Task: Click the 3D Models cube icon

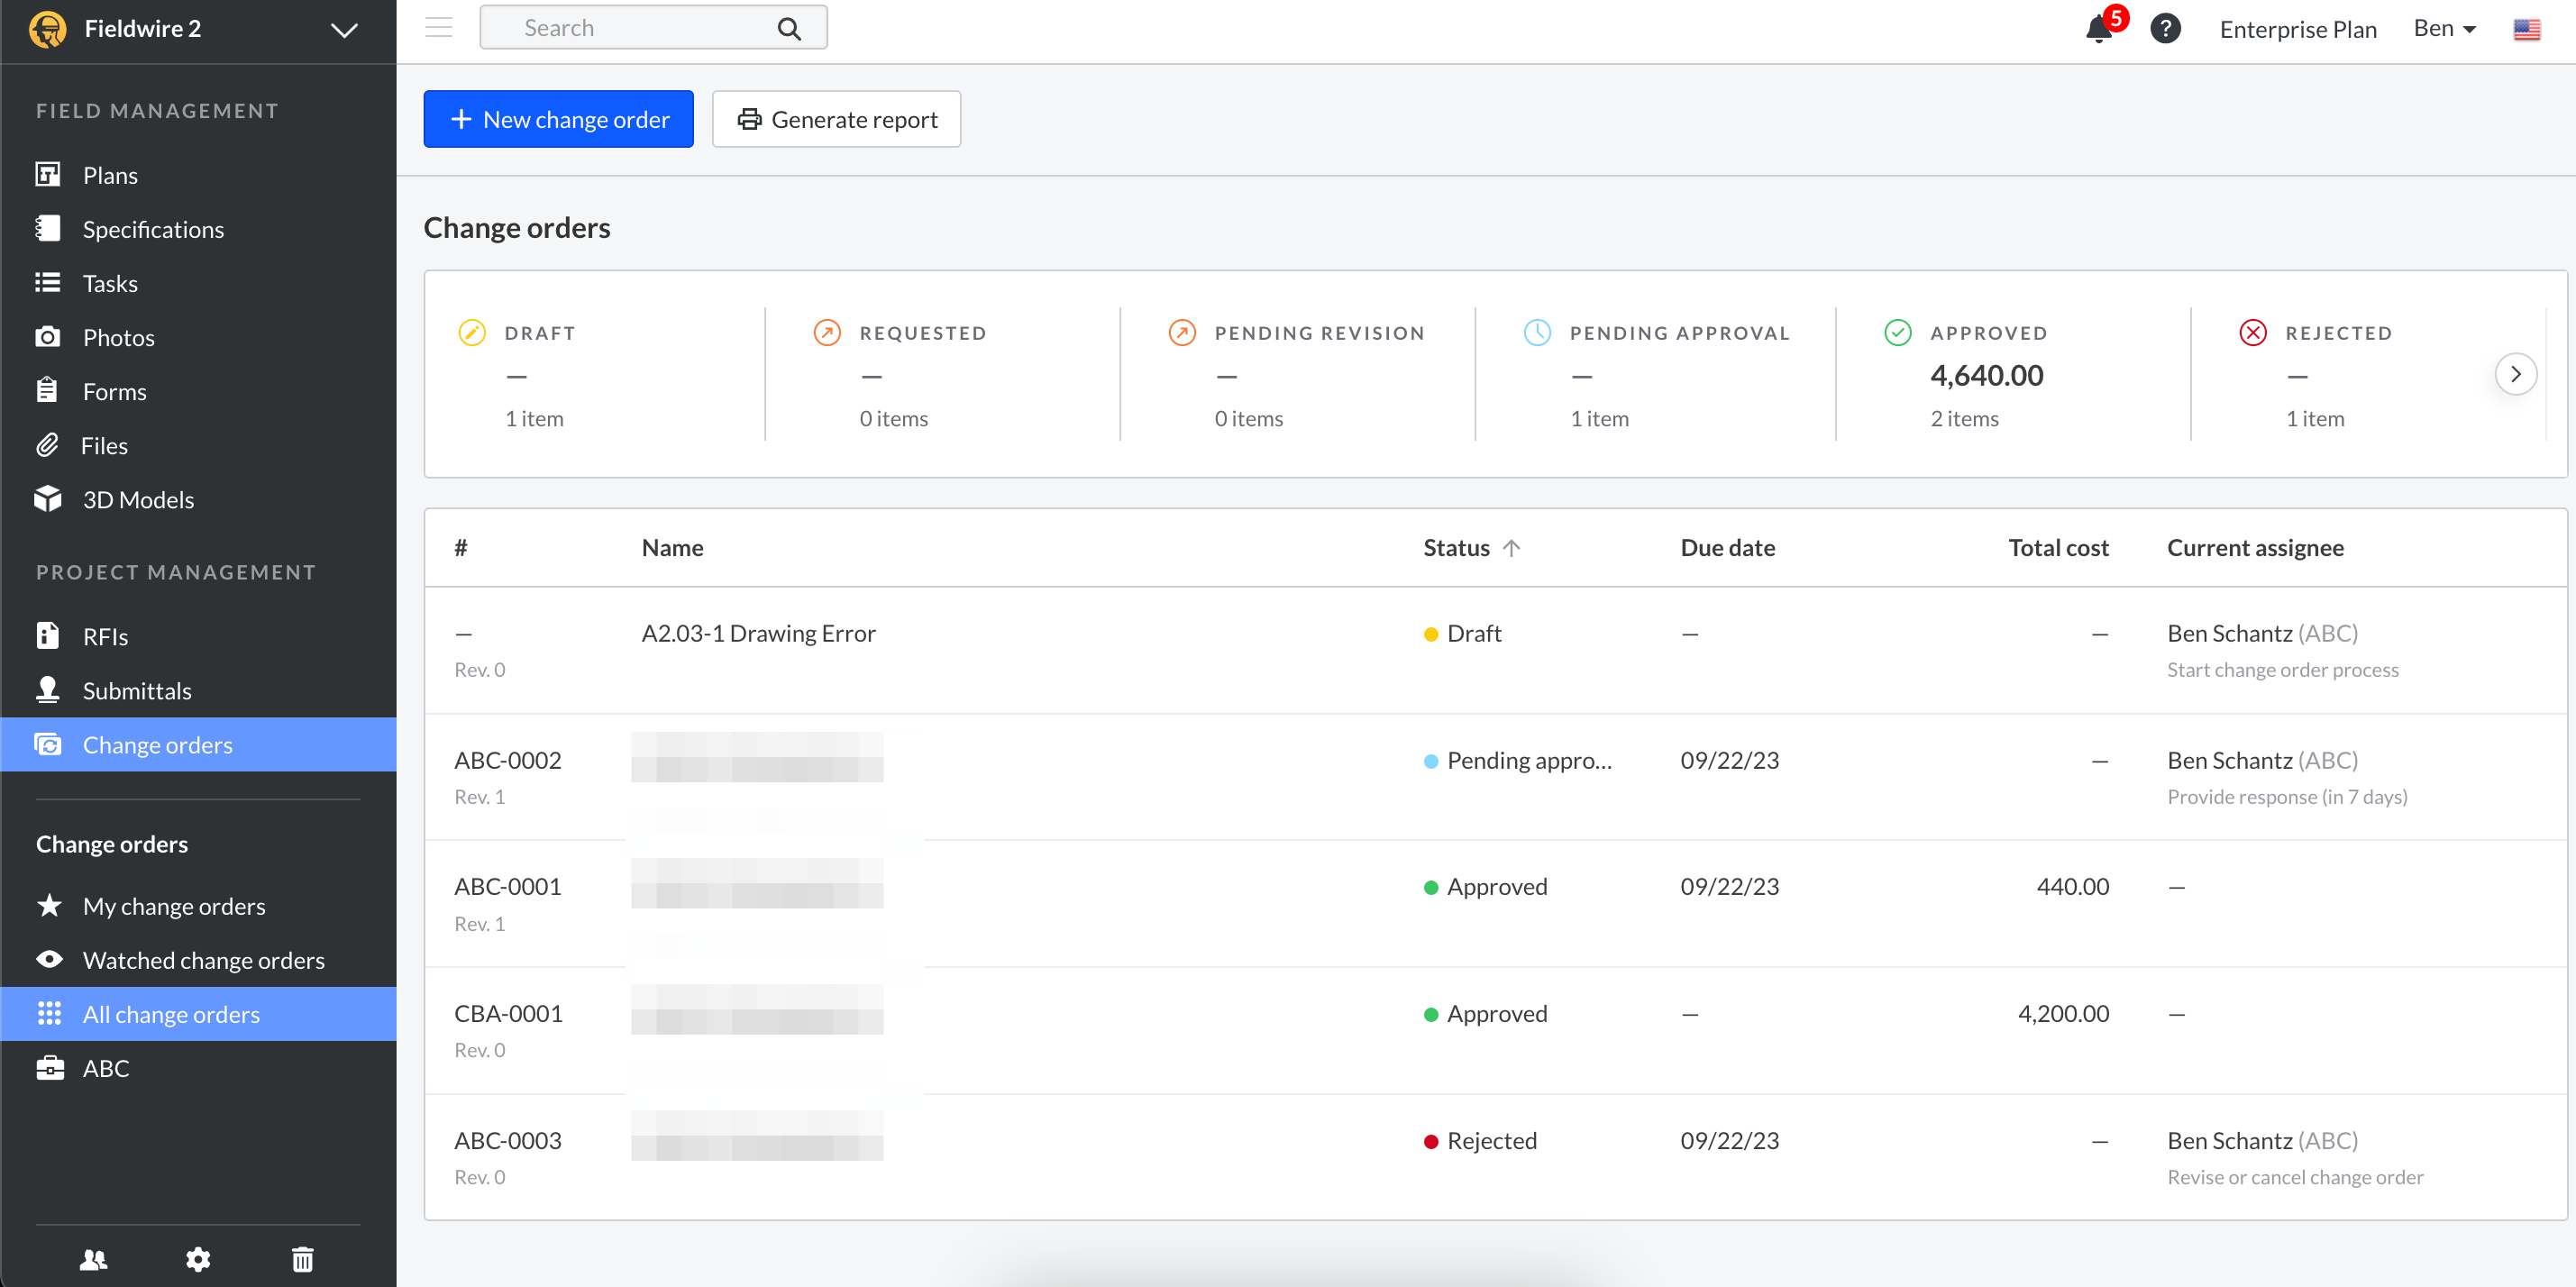Action: [x=47, y=498]
